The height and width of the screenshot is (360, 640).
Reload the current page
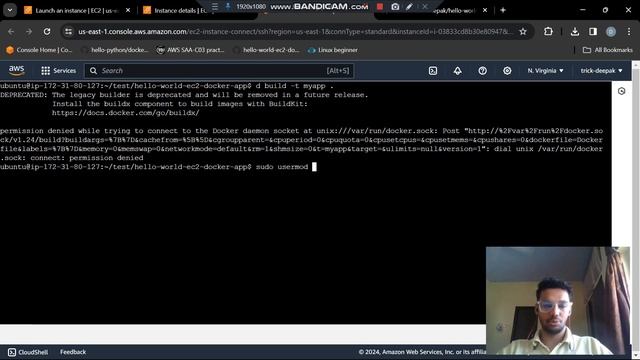click(47, 31)
